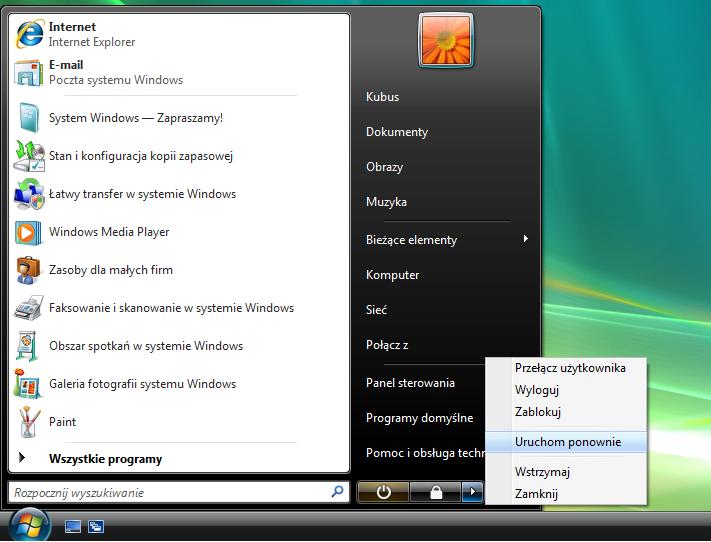This screenshot has width=711, height=542.
Task: Click the Łatwy transfer w systemie Windows icon
Action: tap(29, 194)
